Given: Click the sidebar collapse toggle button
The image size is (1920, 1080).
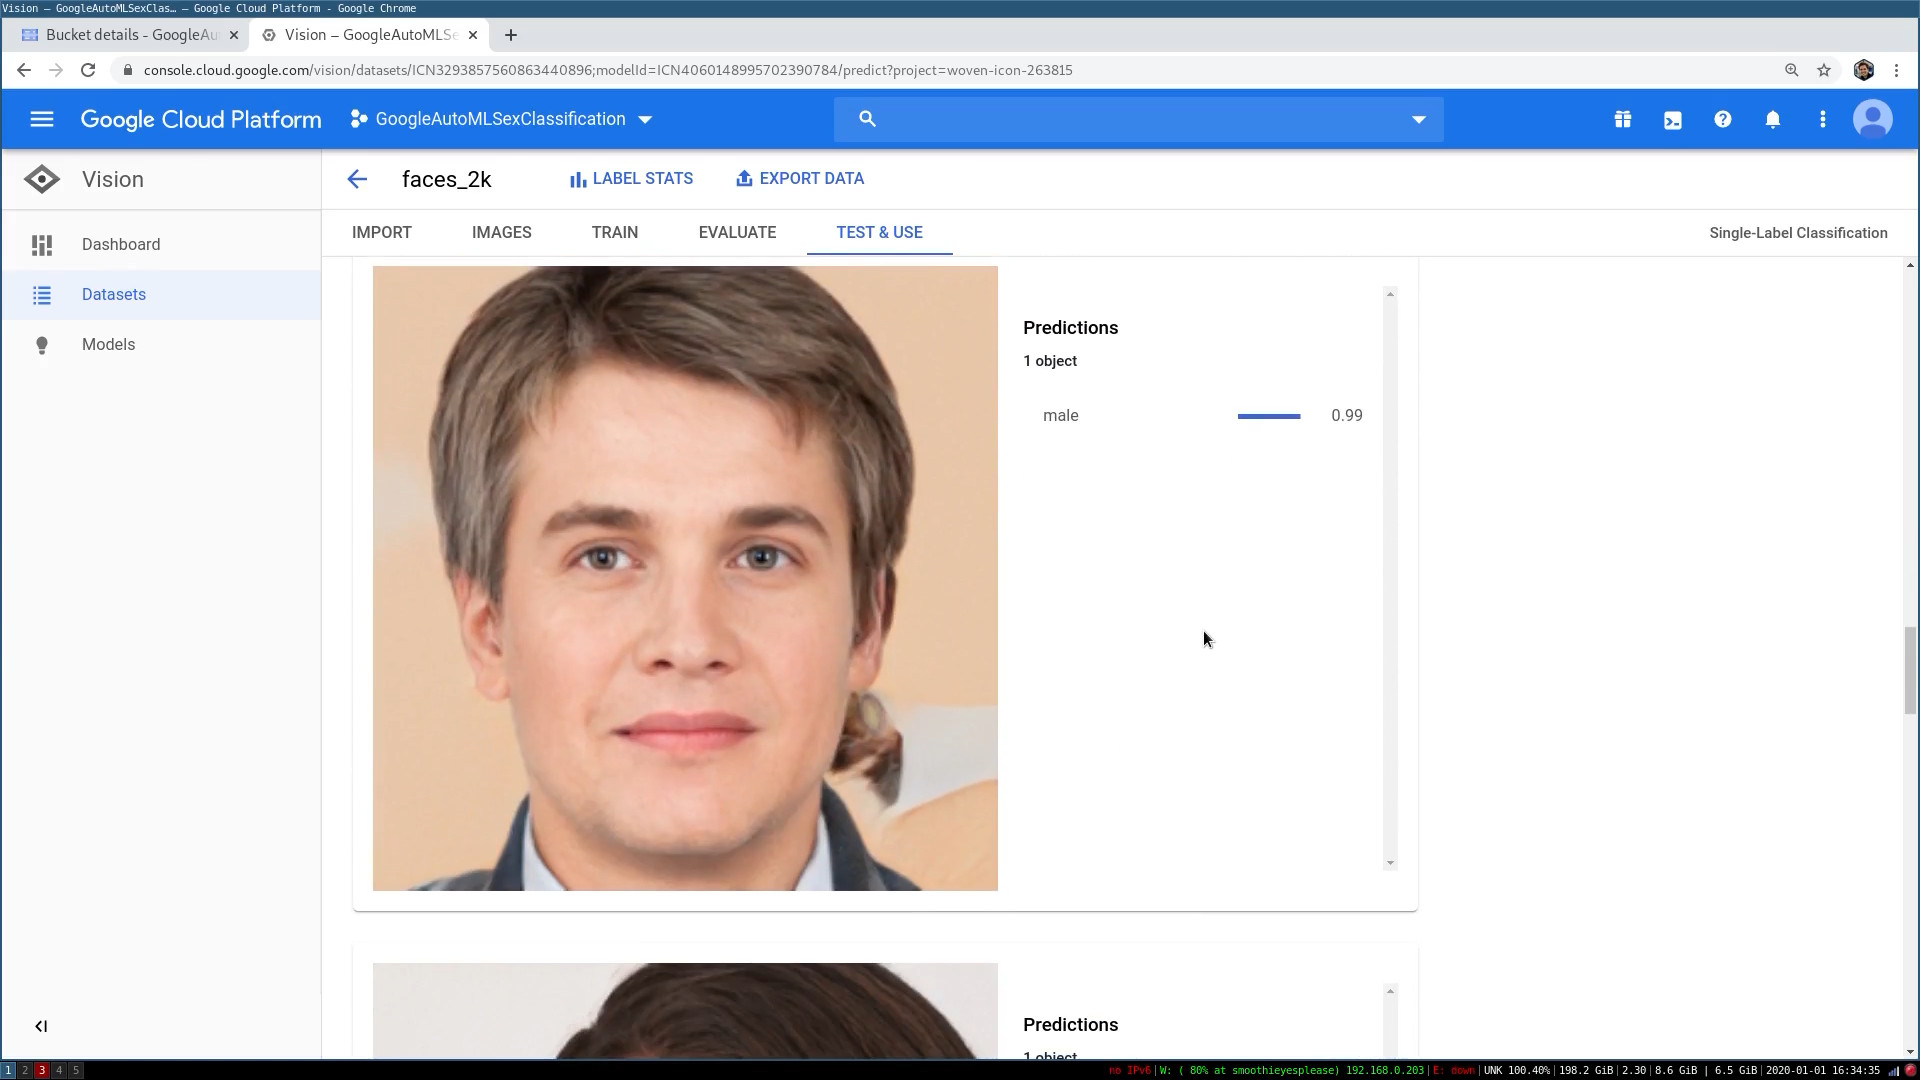Looking at the screenshot, I should (40, 1025).
